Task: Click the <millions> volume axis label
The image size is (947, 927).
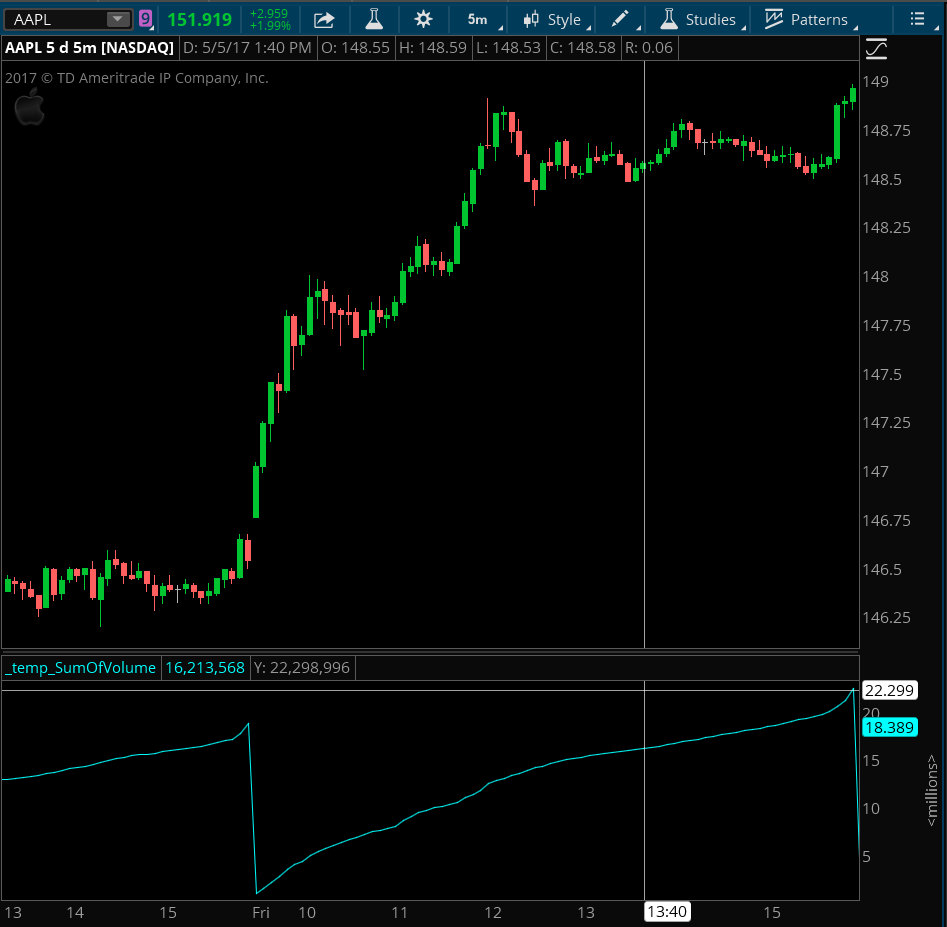Action: (x=932, y=790)
